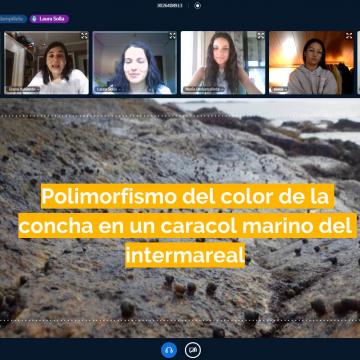
Task: Enable webcam sharing with the camera button
Action: (x=193, y=350)
